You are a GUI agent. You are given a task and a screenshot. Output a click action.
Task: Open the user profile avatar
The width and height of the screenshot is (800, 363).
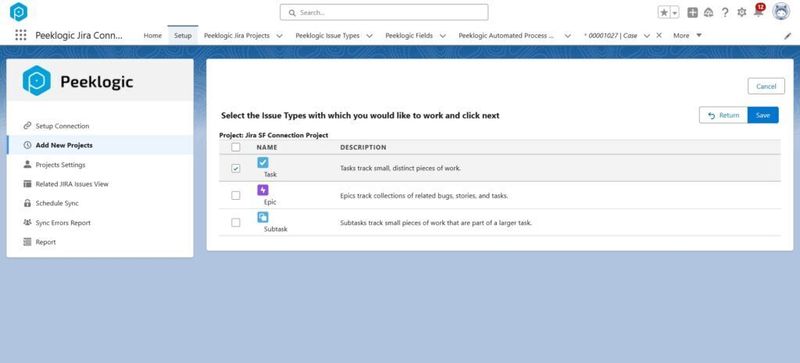781,12
